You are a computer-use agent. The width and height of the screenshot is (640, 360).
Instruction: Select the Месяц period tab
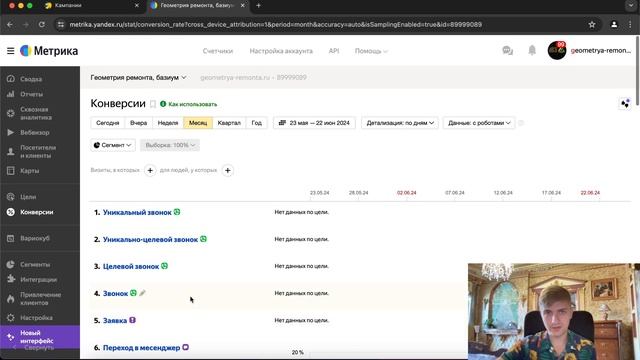[198, 123]
